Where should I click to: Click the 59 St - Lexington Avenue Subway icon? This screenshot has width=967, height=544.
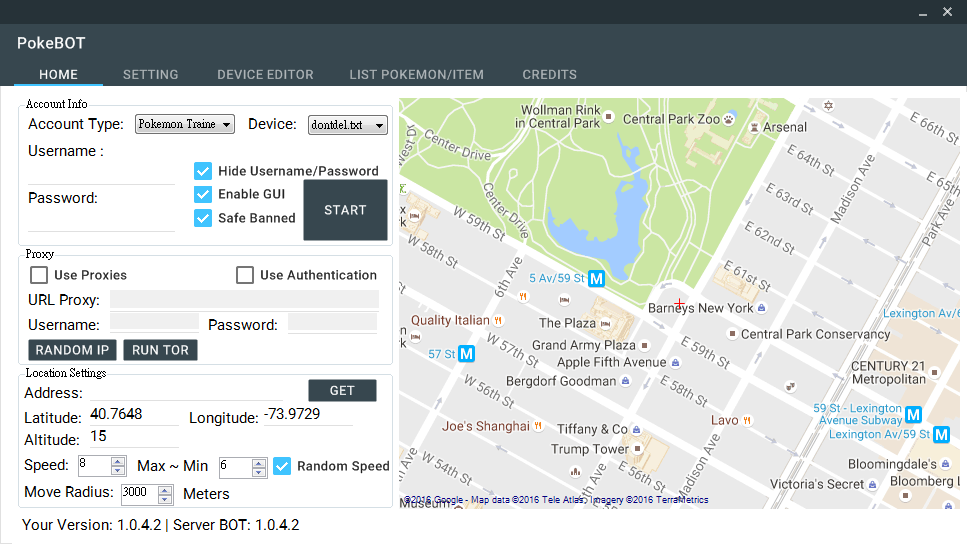(913, 414)
